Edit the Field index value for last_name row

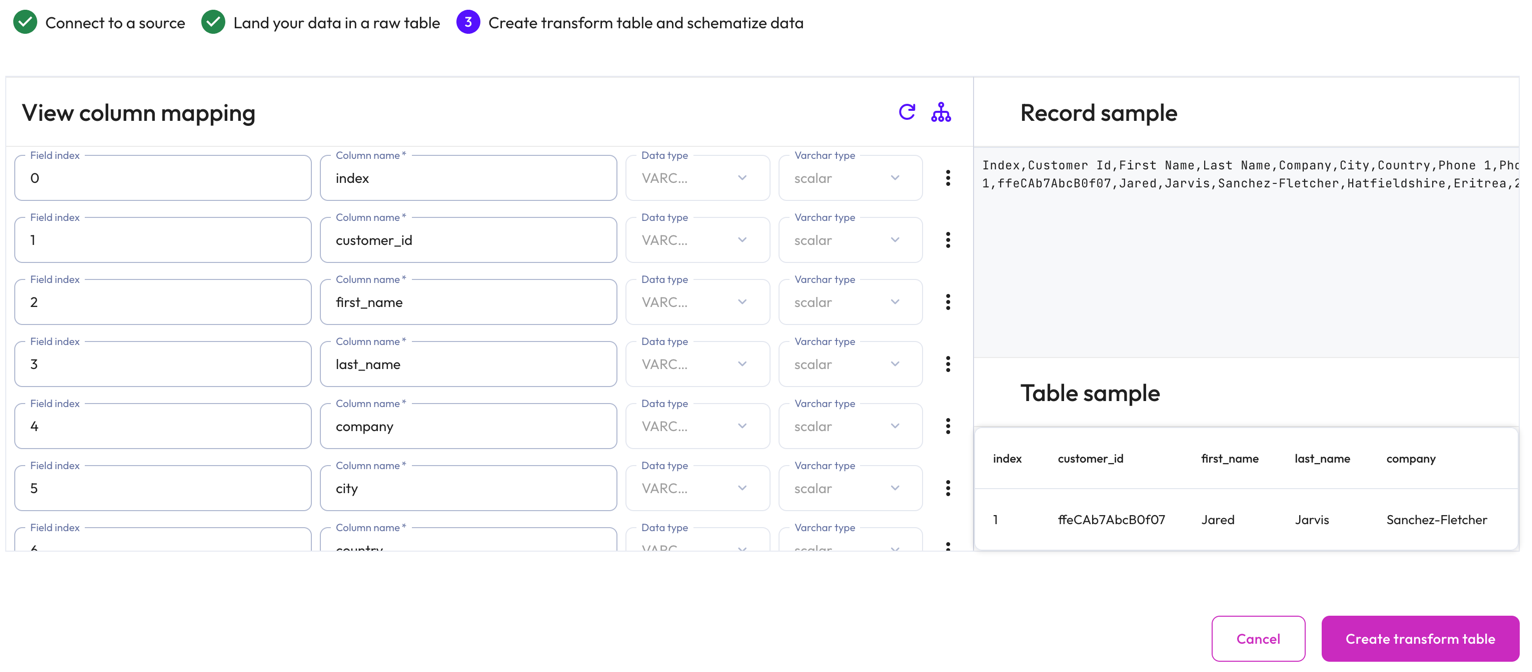pos(162,363)
